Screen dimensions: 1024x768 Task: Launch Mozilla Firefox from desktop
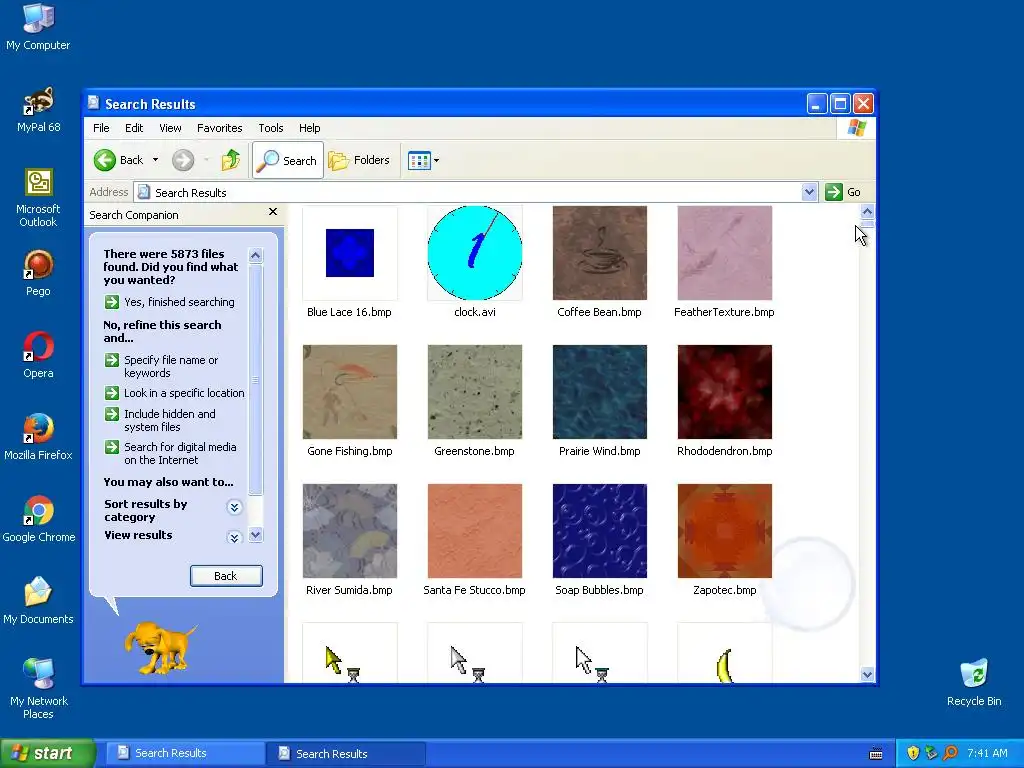[x=38, y=437]
